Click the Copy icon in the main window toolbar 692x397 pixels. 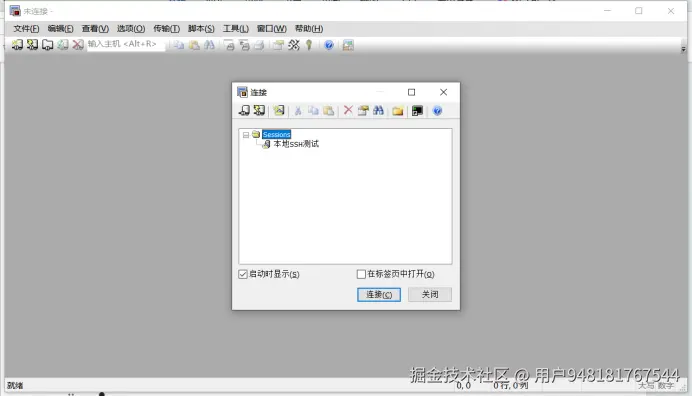point(179,45)
